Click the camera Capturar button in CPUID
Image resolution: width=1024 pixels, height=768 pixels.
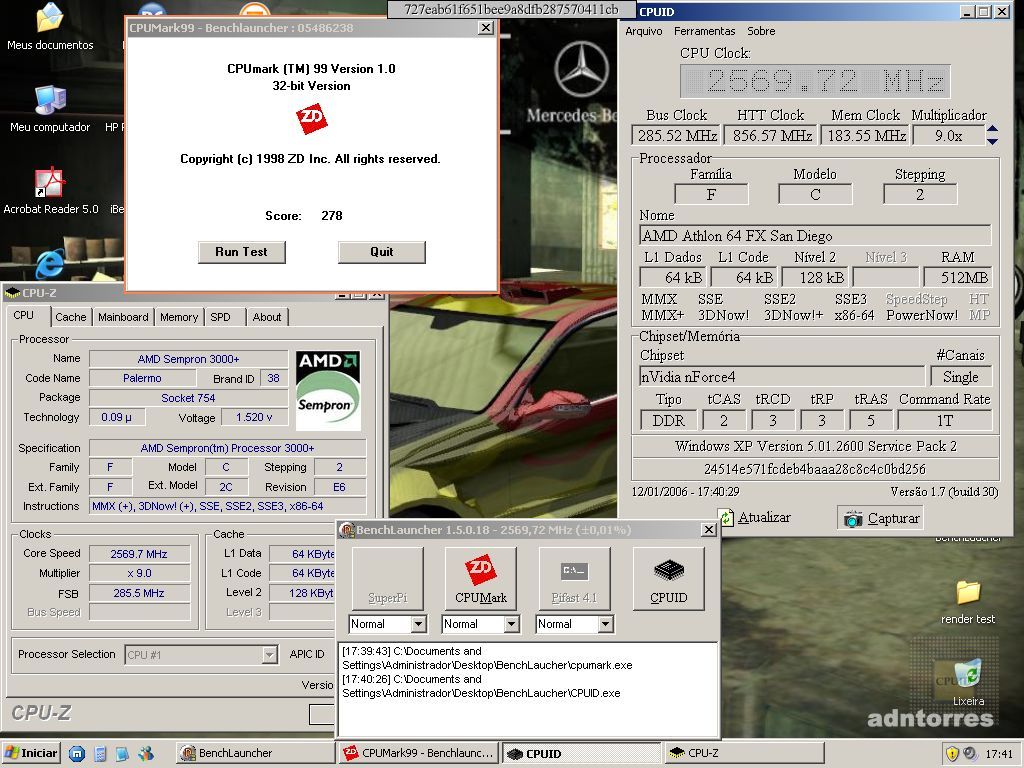click(880, 518)
